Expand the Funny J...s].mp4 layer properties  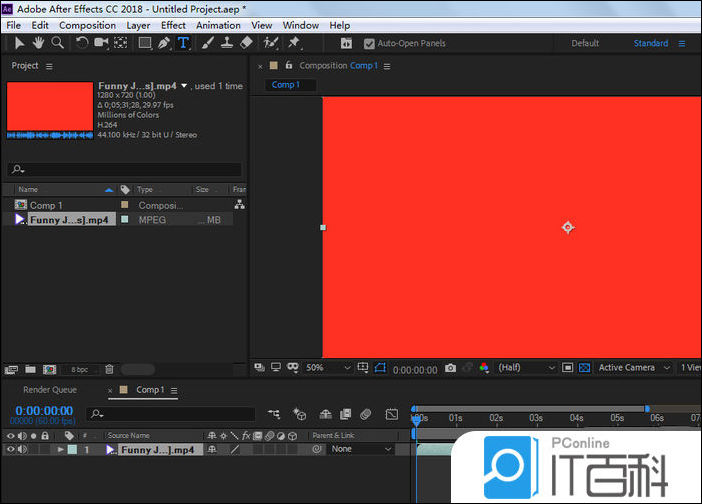(x=60, y=450)
